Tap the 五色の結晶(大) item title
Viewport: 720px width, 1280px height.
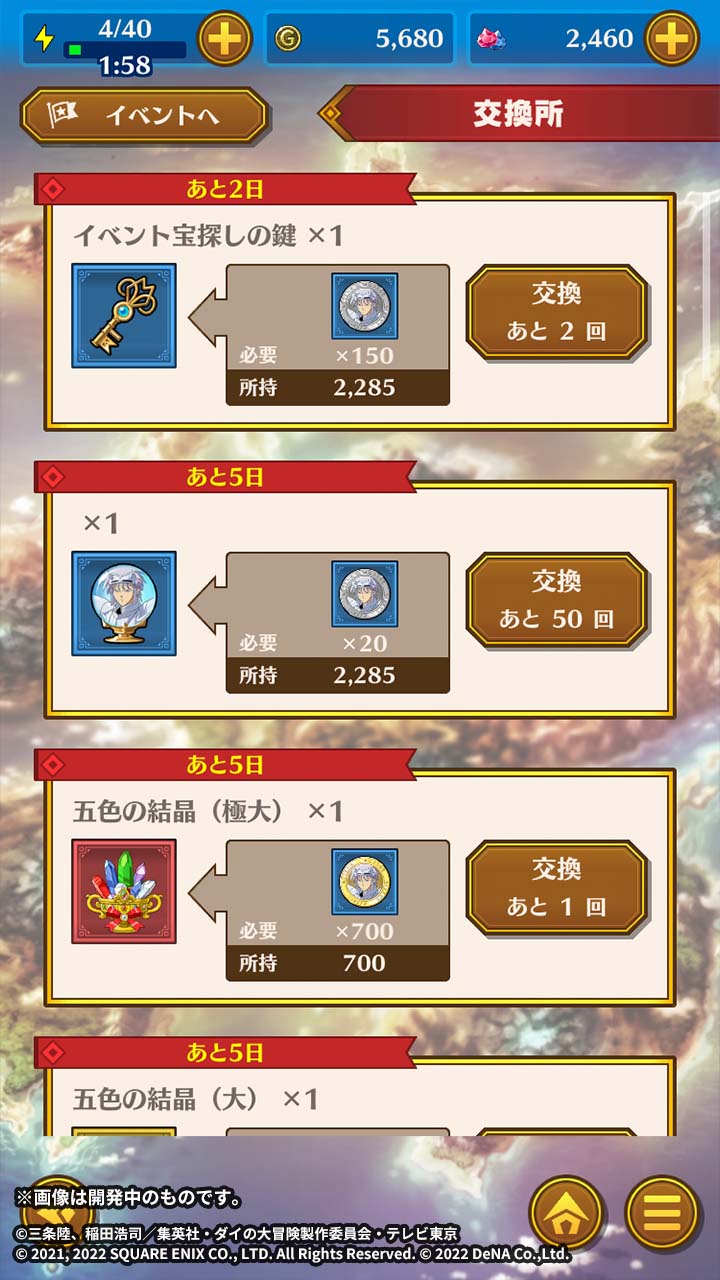pos(195,1099)
